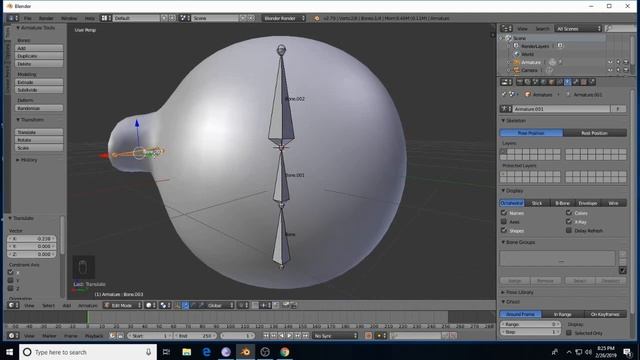Select the B-Bone display type
640x360 pixels.
(562, 203)
